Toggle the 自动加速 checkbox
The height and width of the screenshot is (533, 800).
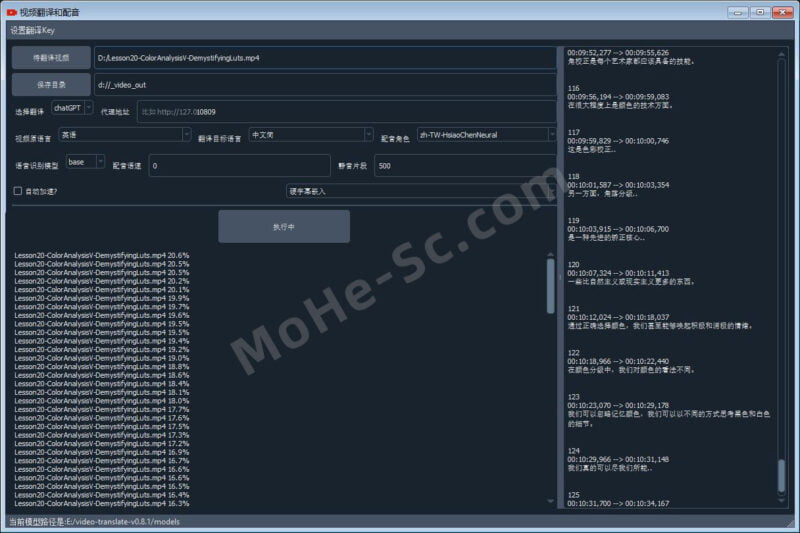(x=17, y=190)
